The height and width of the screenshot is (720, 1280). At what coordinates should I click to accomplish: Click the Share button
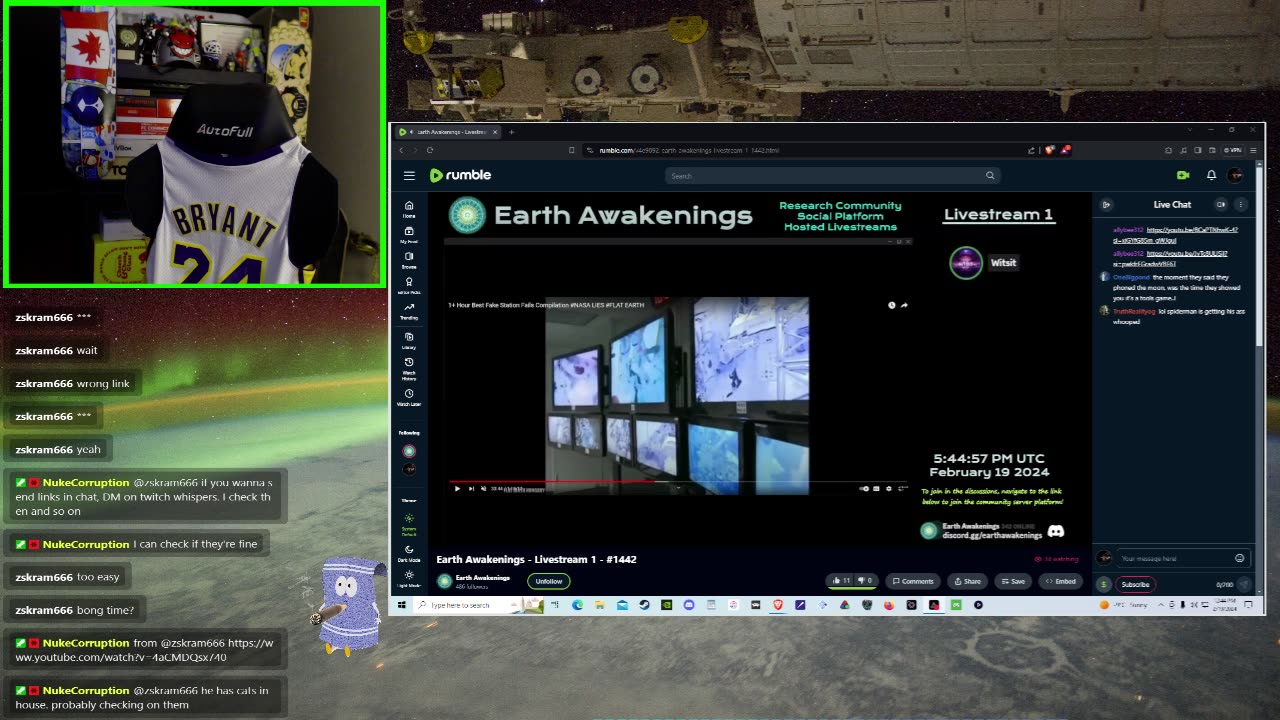pyautogui.click(x=967, y=581)
